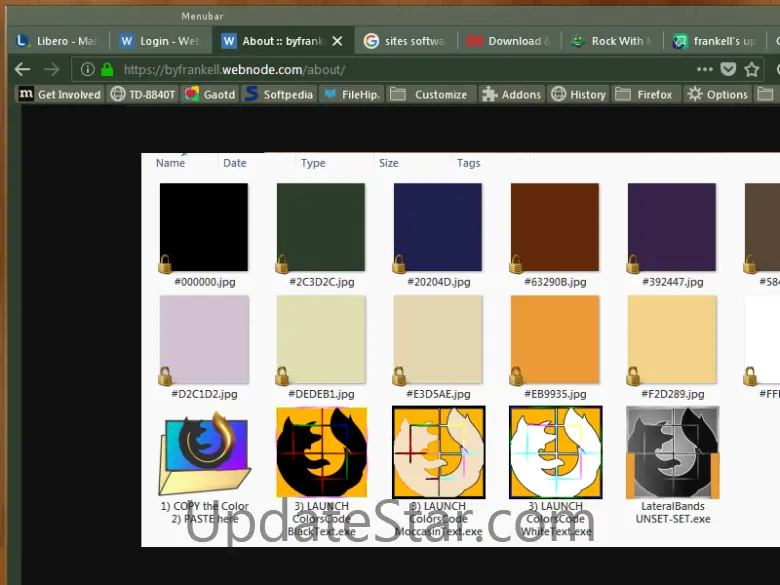Click the browser back arrow button
Viewport: 780px width, 585px height.
[22, 69]
